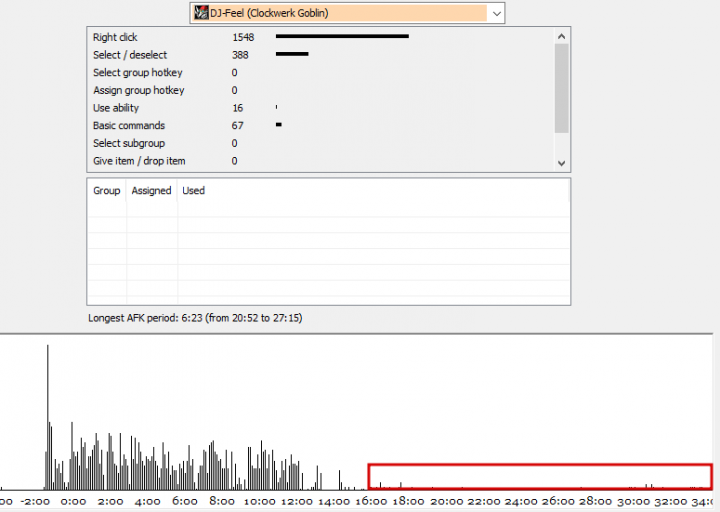Image resolution: width=720 pixels, height=512 pixels.
Task: Click the Clockwerk Goblin hero icon
Action: (201, 13)
